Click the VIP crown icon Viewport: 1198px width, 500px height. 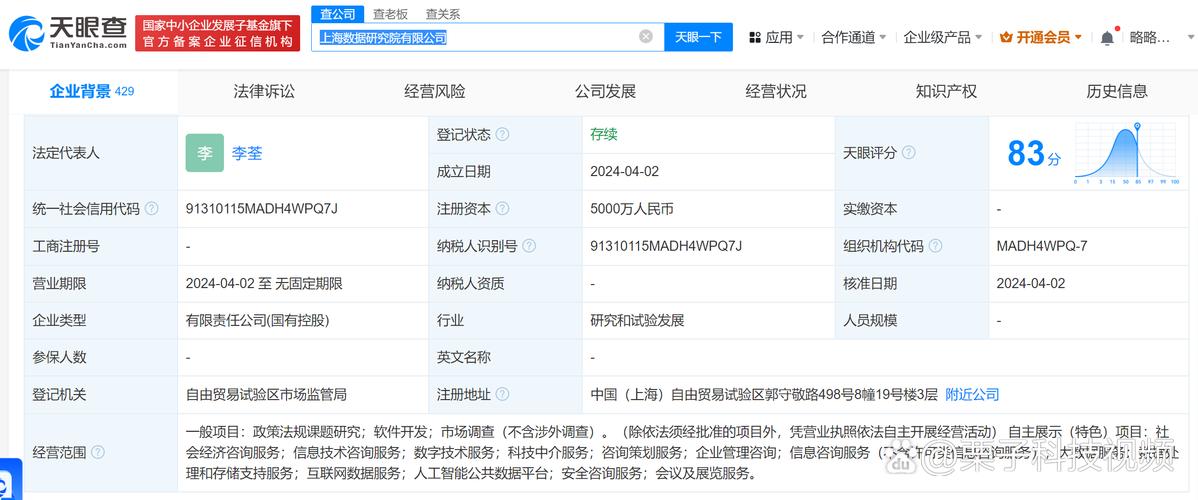1005,37
